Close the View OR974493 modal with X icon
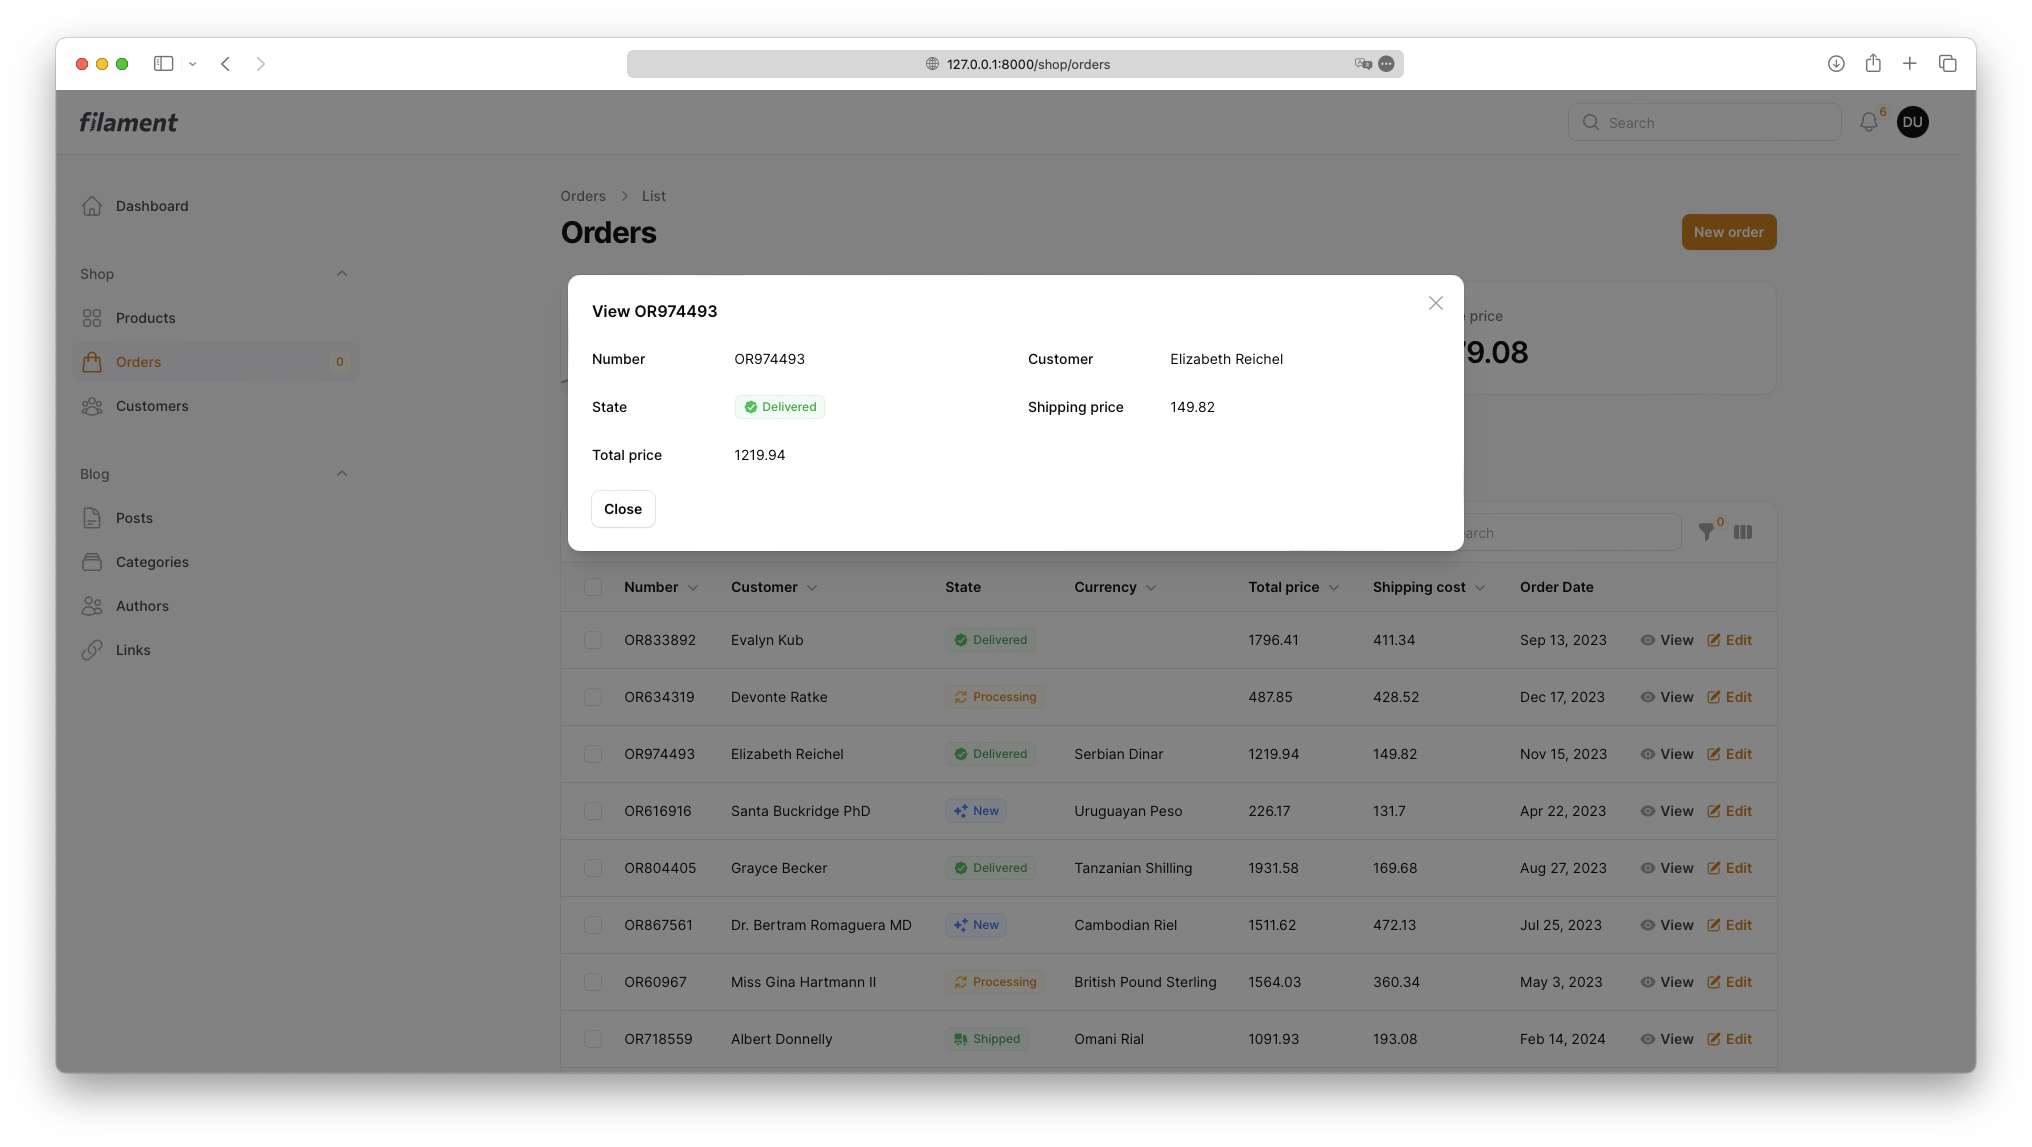This screenshot has height=1147, width=2032. pyautogui.click(x=1435, y=303)
